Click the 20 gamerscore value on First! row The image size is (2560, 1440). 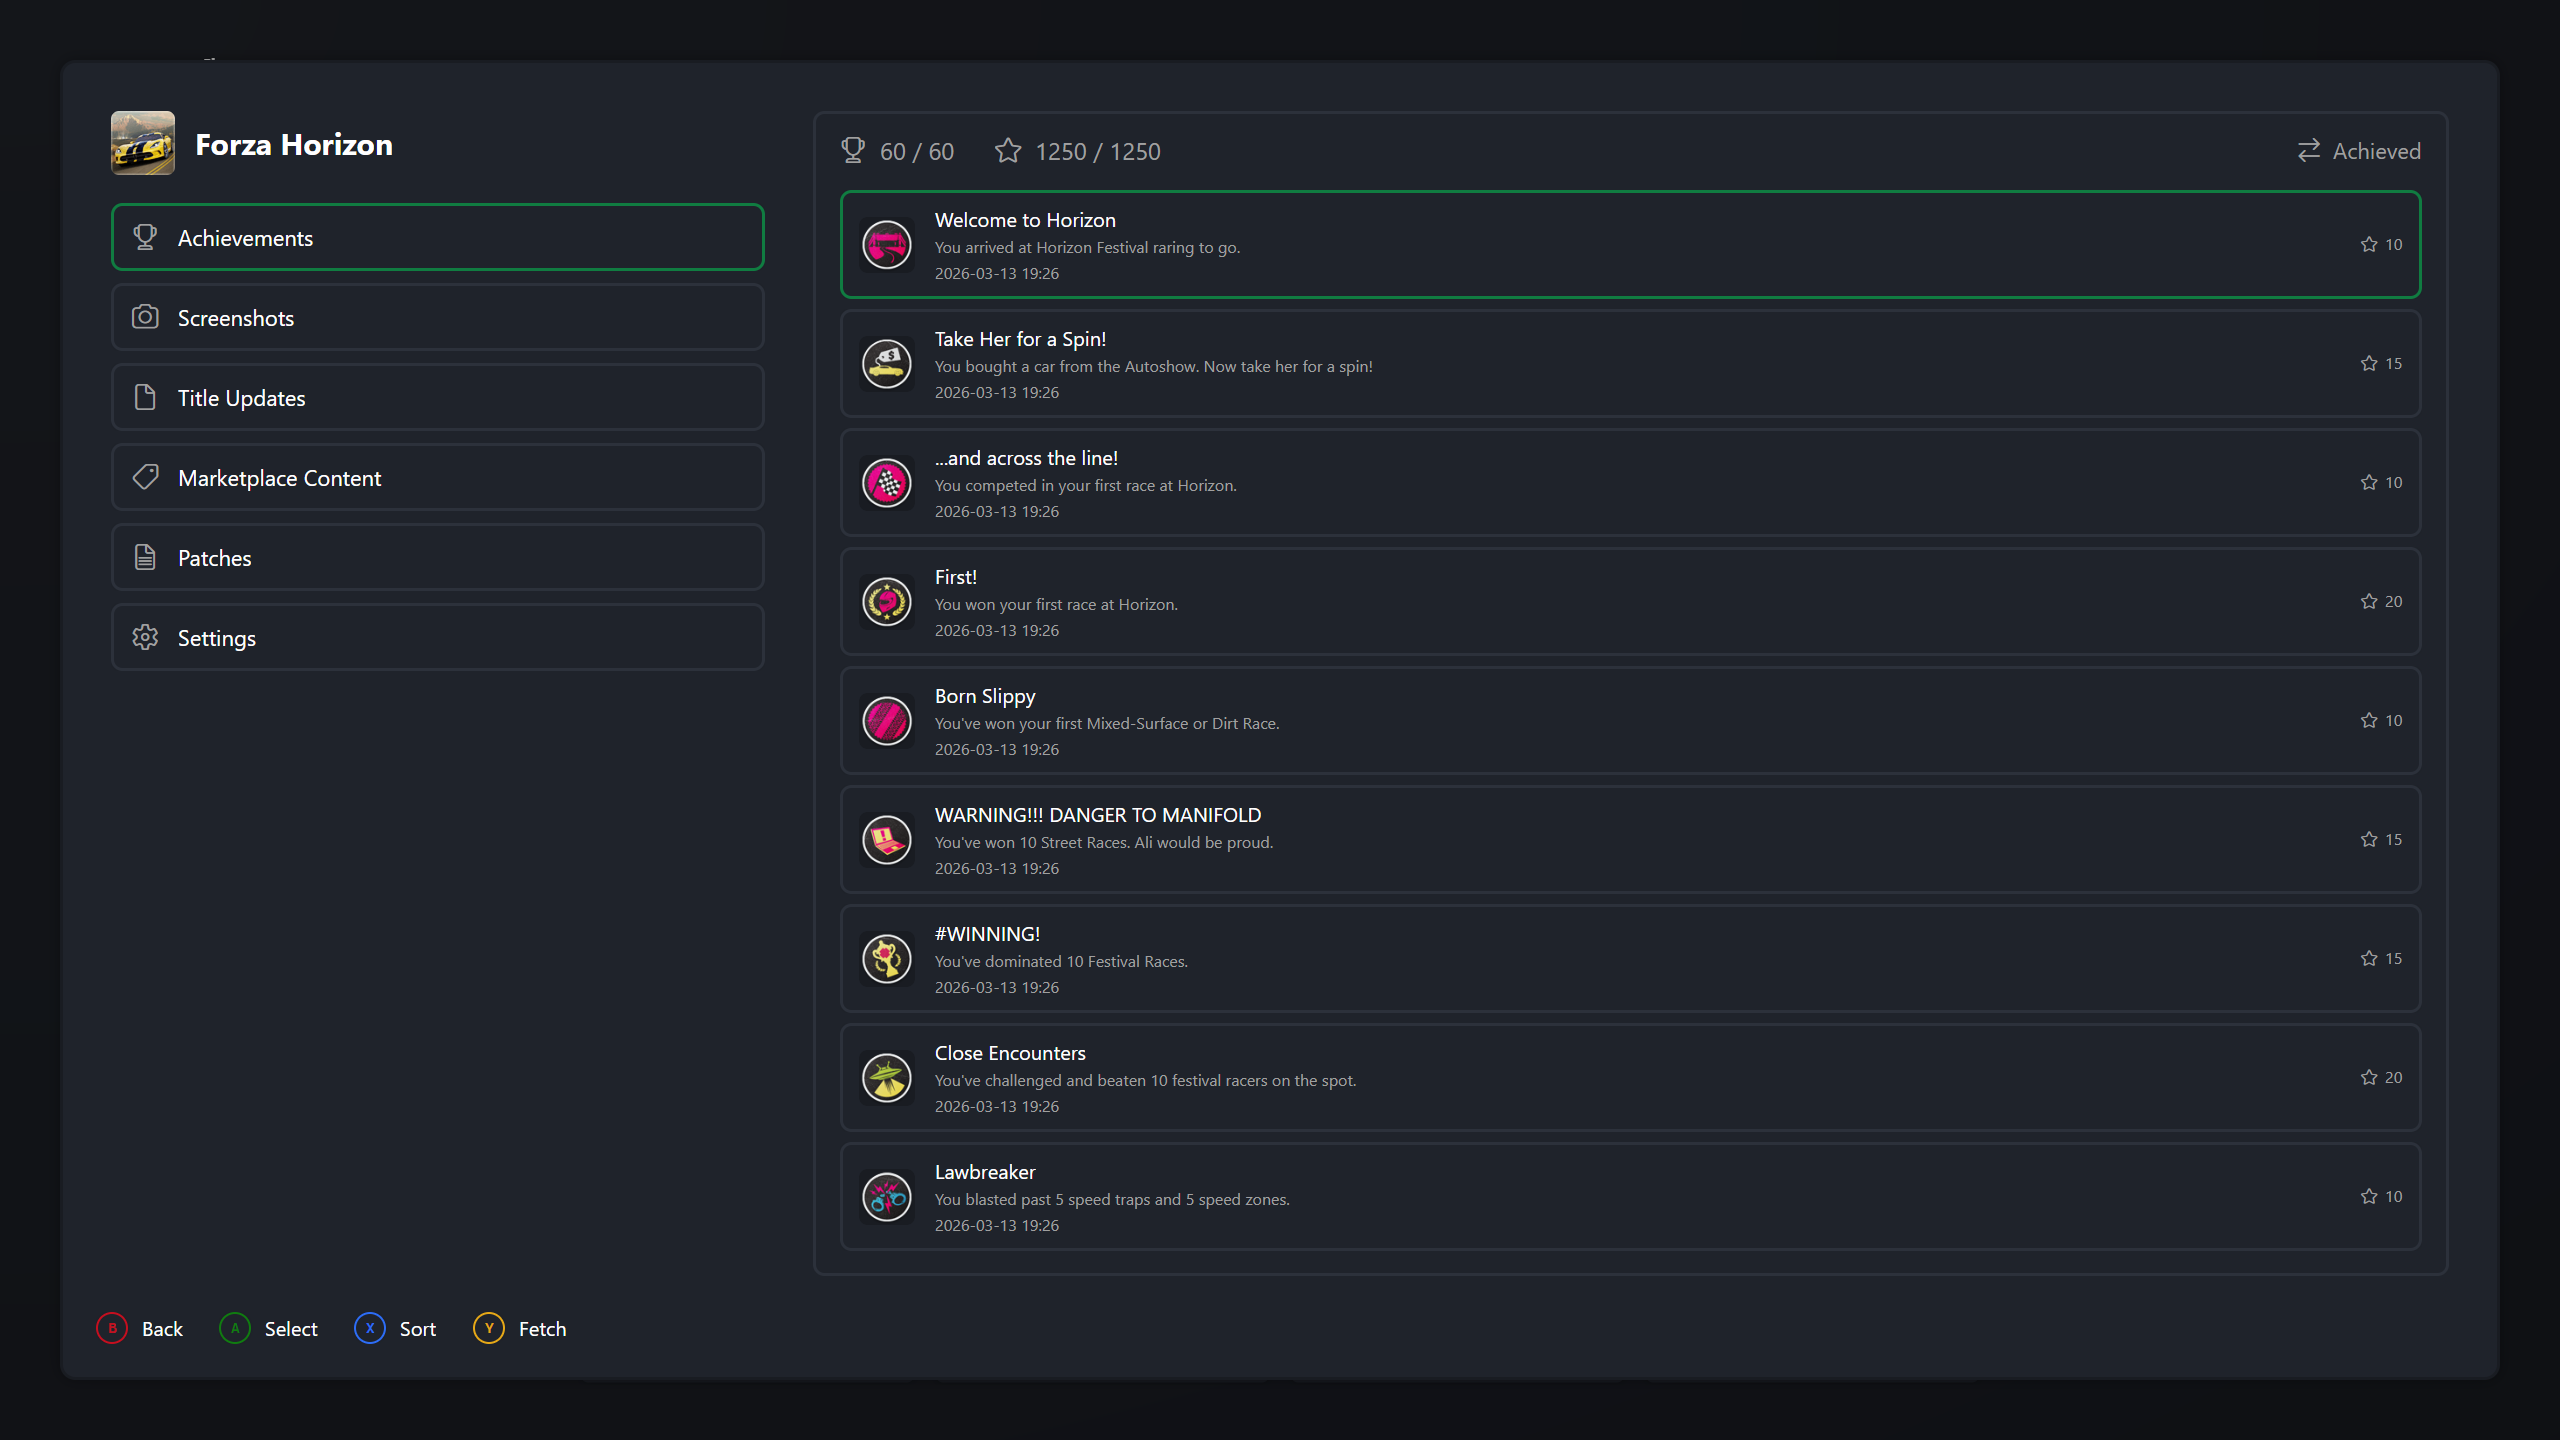(2393, 601)
